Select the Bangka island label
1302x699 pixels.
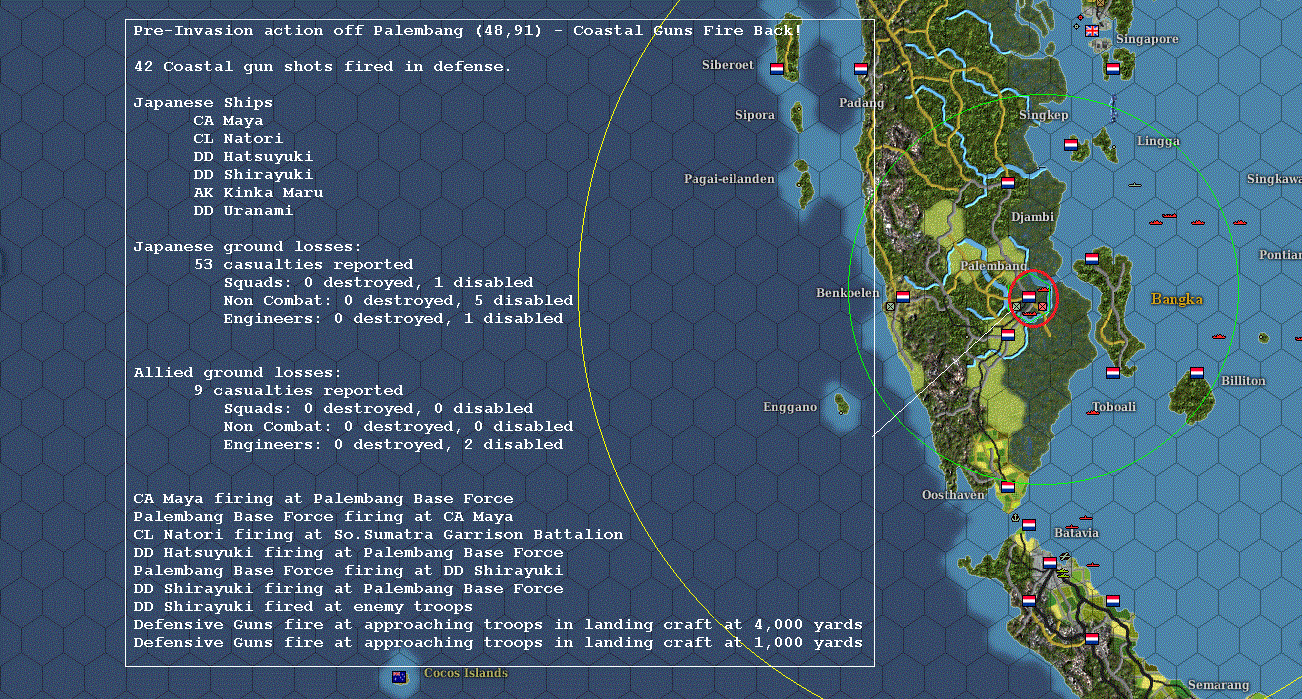point(1177,299)
